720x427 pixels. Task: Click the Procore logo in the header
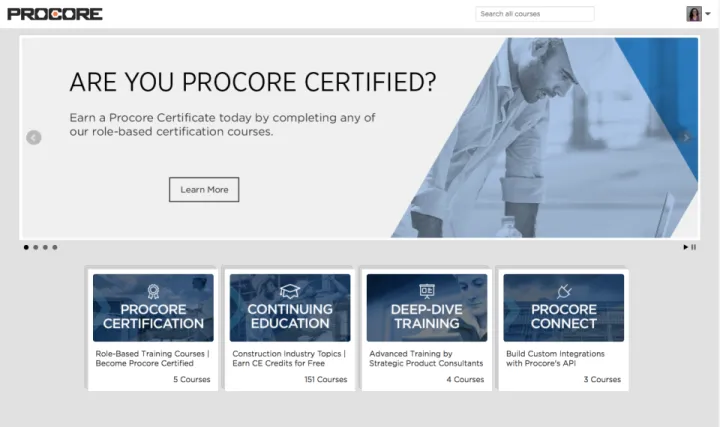(x=54, y=14)
